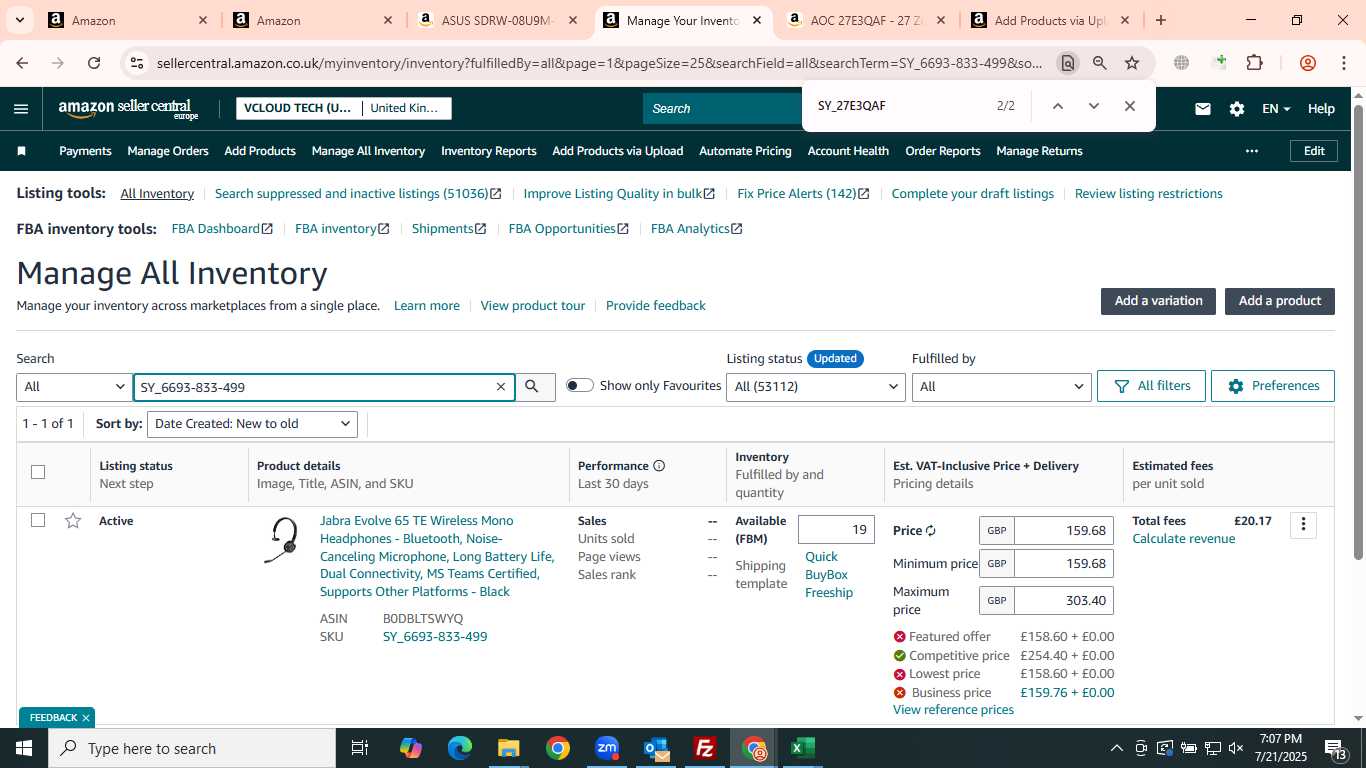The height and width of the screenshot is (768, 1366).
Task: Reload the page with browser refresh button
Action: (94, 63)
